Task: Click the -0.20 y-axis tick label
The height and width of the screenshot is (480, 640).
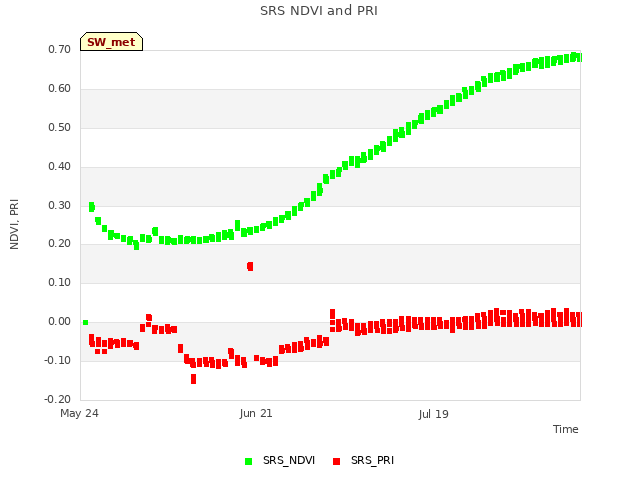Action: pyautogui.click(x=58, y=399)
